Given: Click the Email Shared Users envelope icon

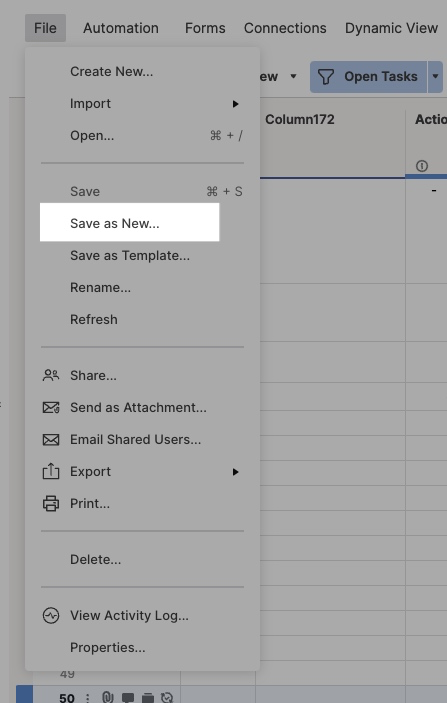Looking at the screenshot, I should tap(51, 440).
